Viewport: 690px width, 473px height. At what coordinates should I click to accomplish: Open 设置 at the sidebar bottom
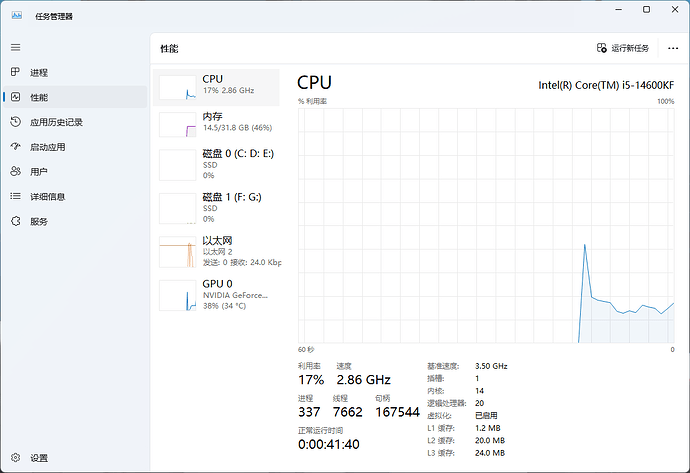point(75,458)
